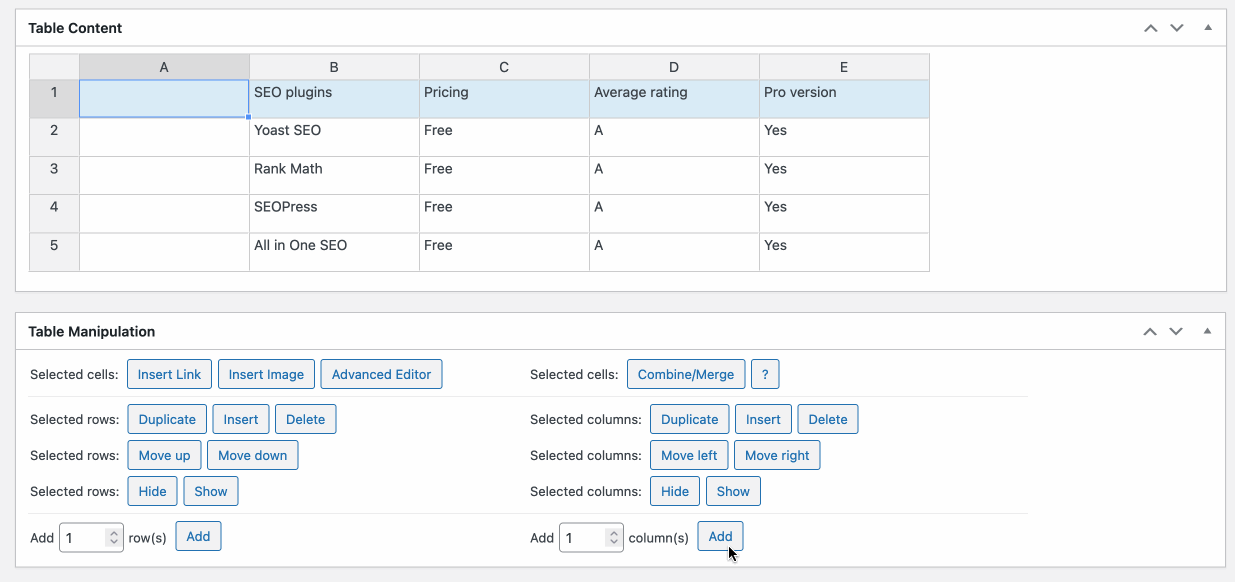1235x582 pixels.
Task: Click the 'Pricing' header cell
Action: [504, 99]
